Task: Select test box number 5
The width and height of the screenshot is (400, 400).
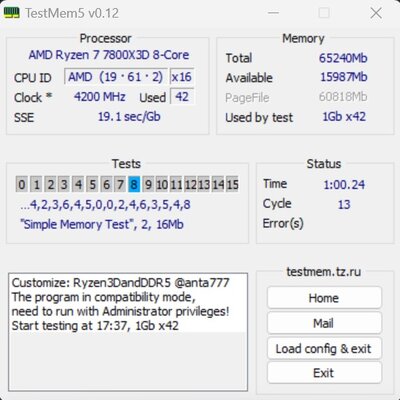Action: [x=92, y=184]
